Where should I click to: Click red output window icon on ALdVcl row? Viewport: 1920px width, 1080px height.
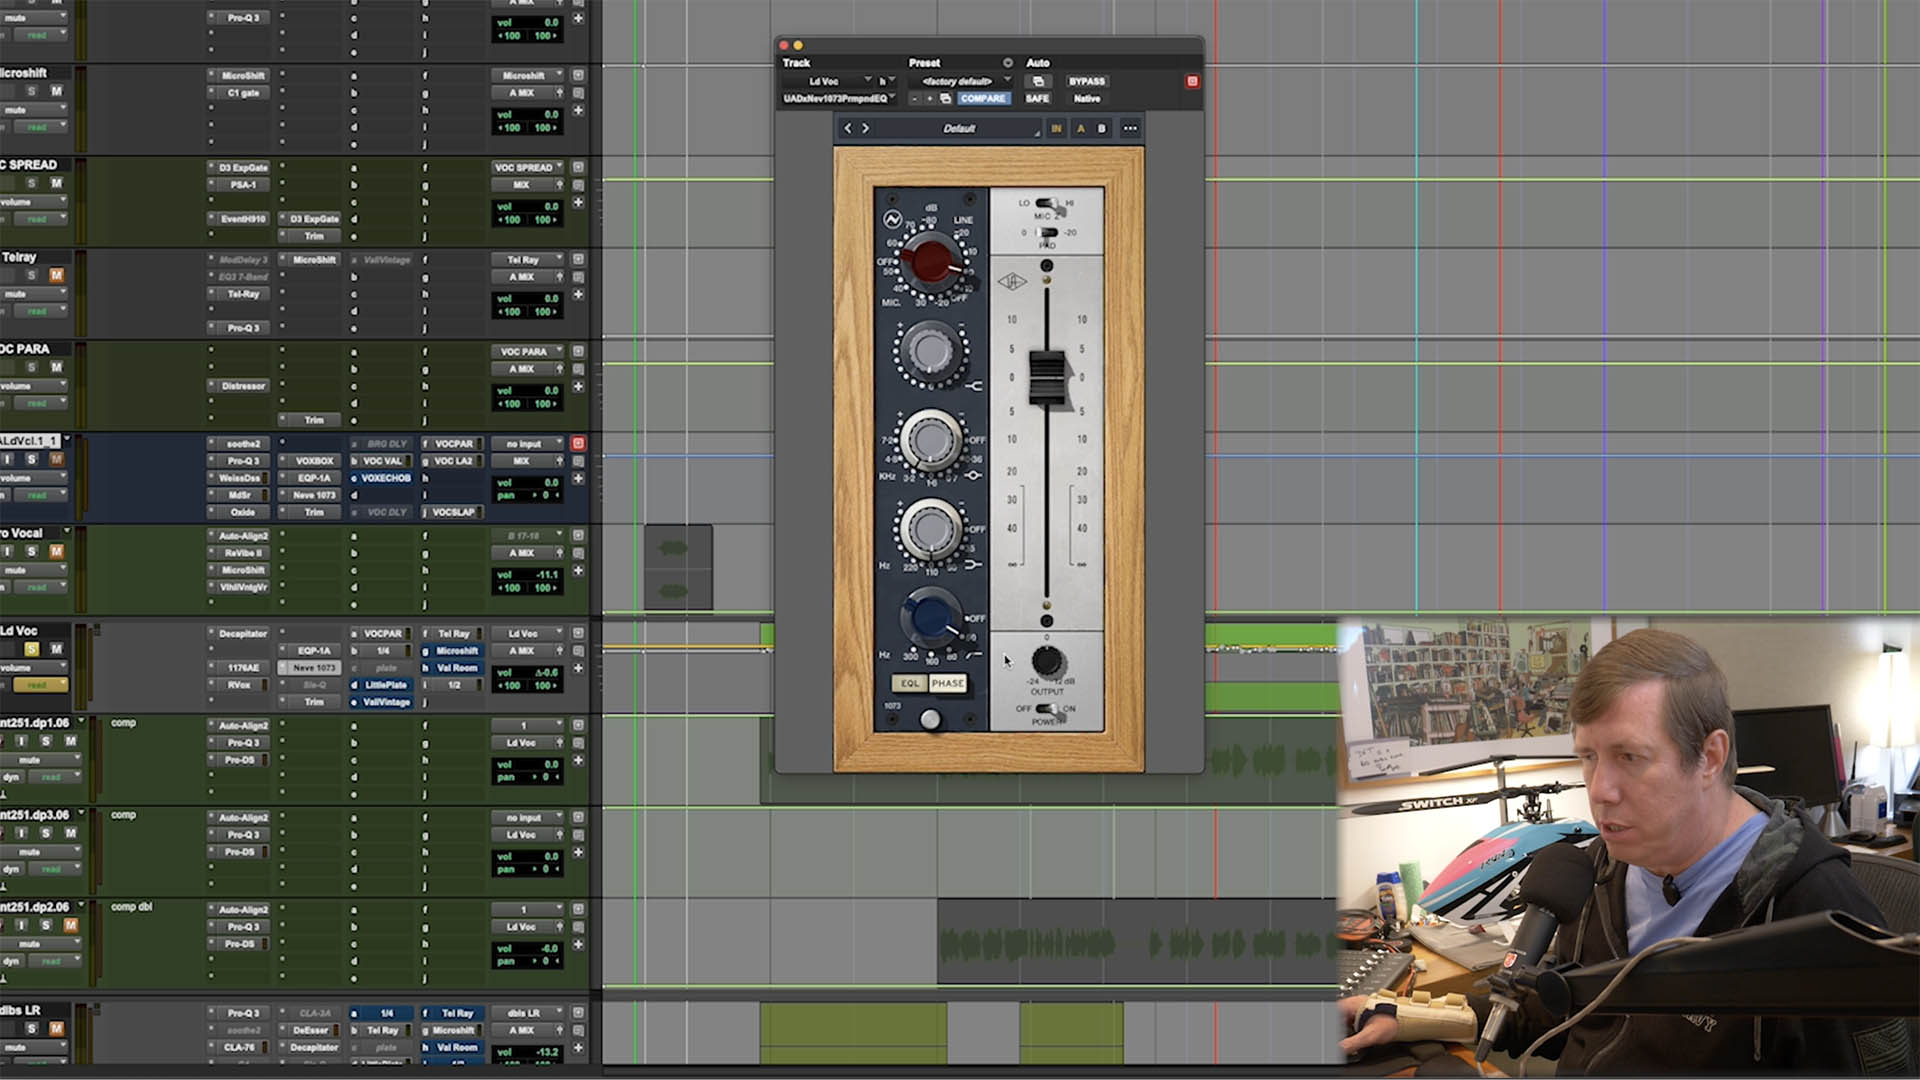pos(578,443)
